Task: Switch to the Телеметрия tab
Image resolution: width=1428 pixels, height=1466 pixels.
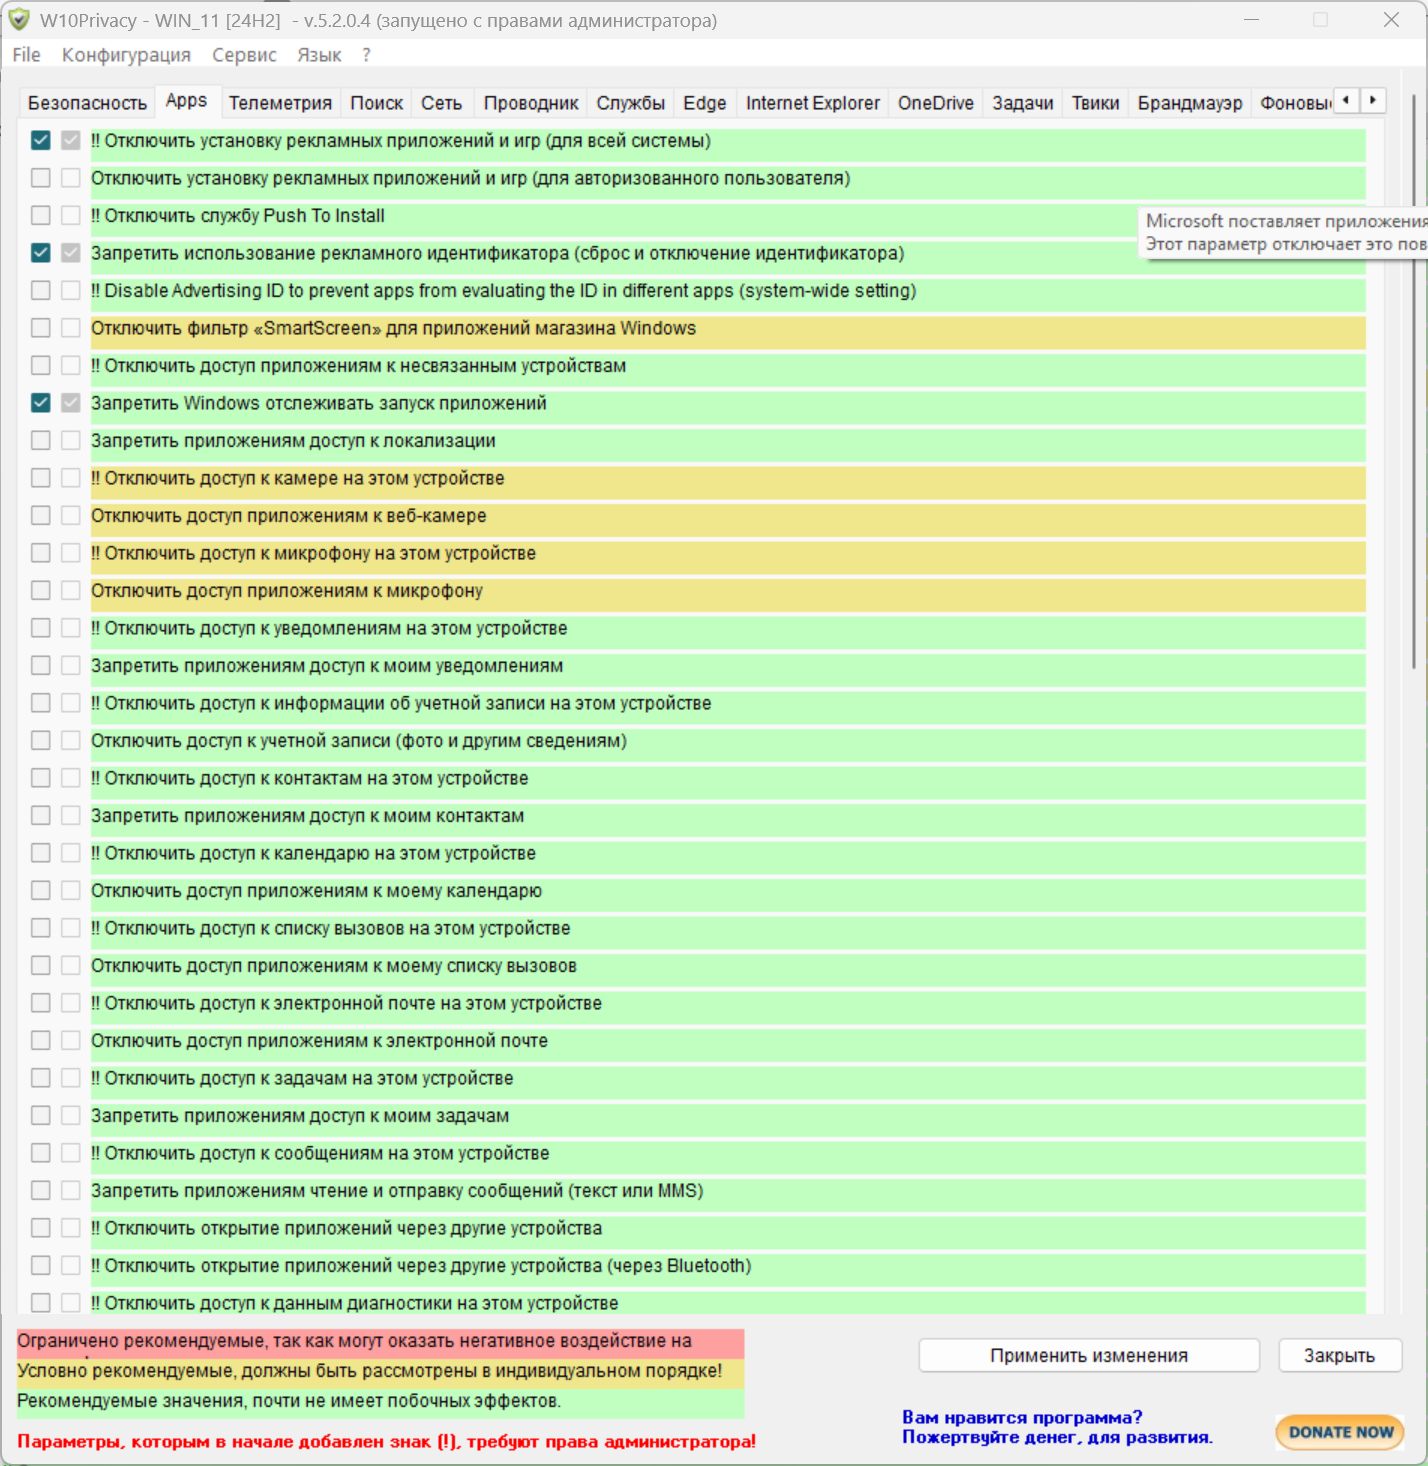Action: click(x=280, y=103)
